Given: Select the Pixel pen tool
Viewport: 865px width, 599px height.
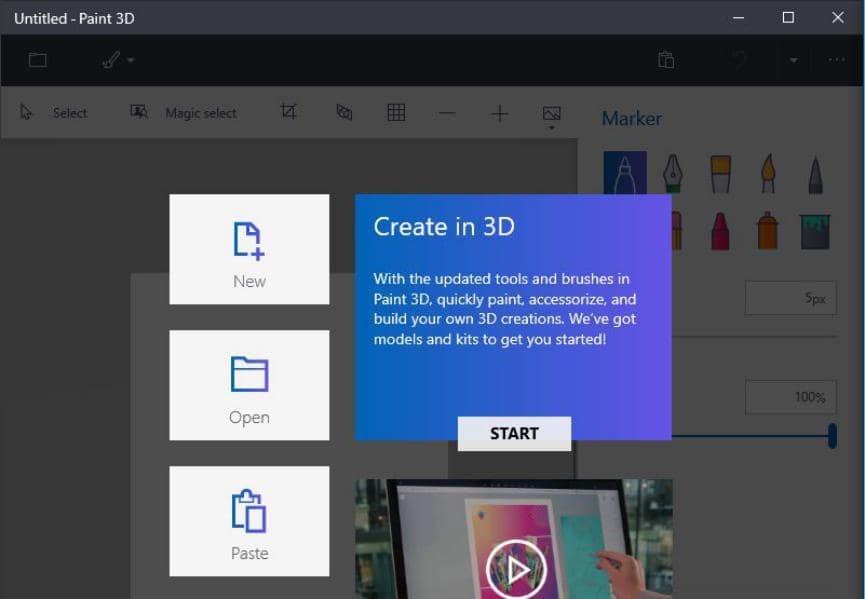Looking at the screenshot, I should click(815, 170).
